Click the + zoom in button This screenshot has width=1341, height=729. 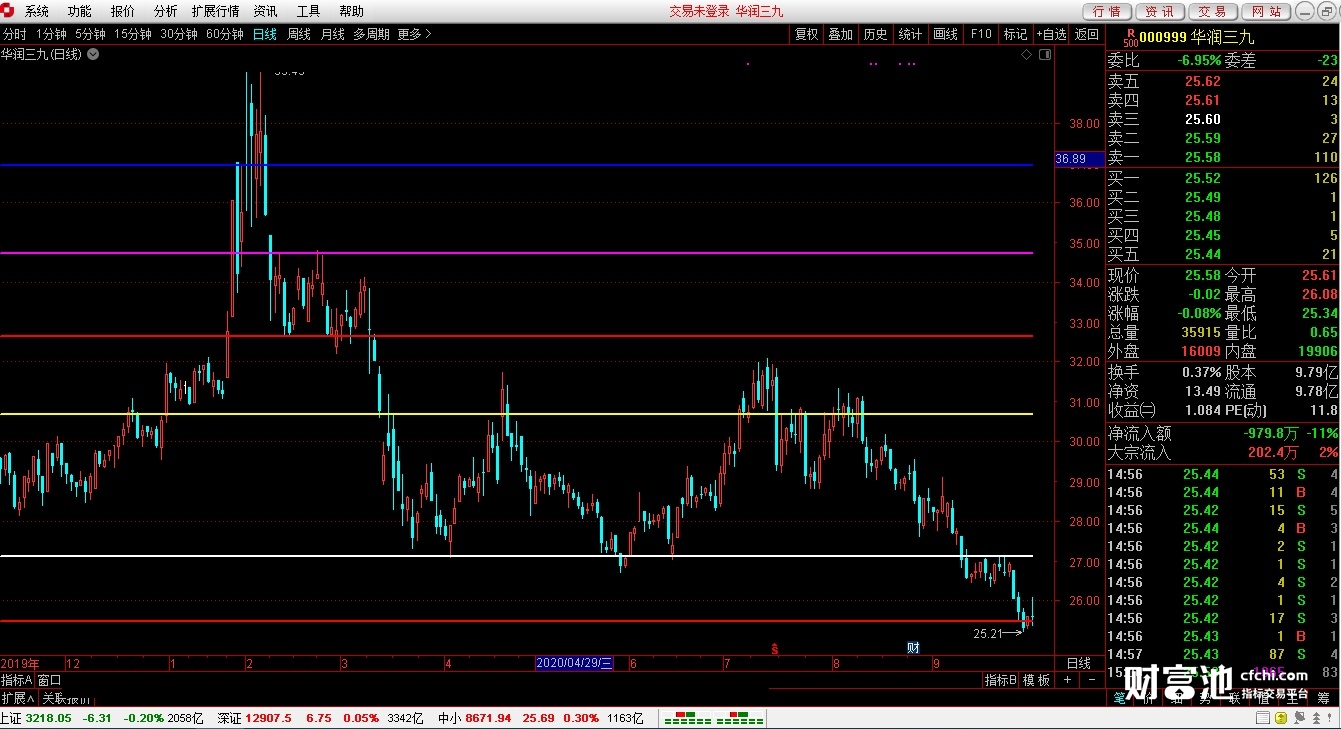(x=1067, y=680)
